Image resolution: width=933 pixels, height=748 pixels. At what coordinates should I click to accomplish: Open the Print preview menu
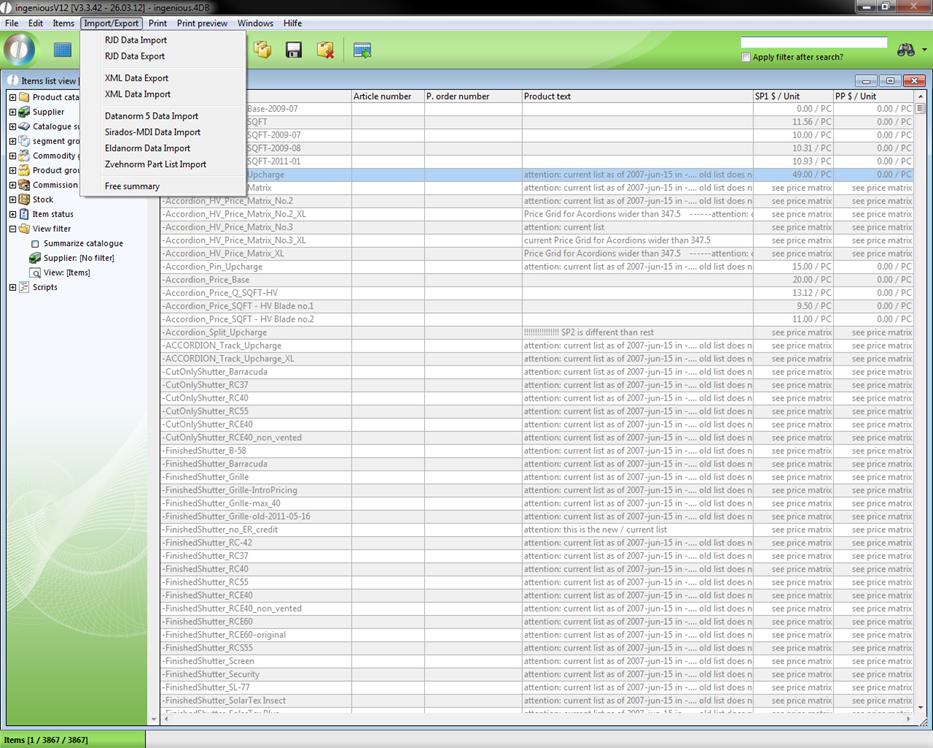(x=202, y=23)
